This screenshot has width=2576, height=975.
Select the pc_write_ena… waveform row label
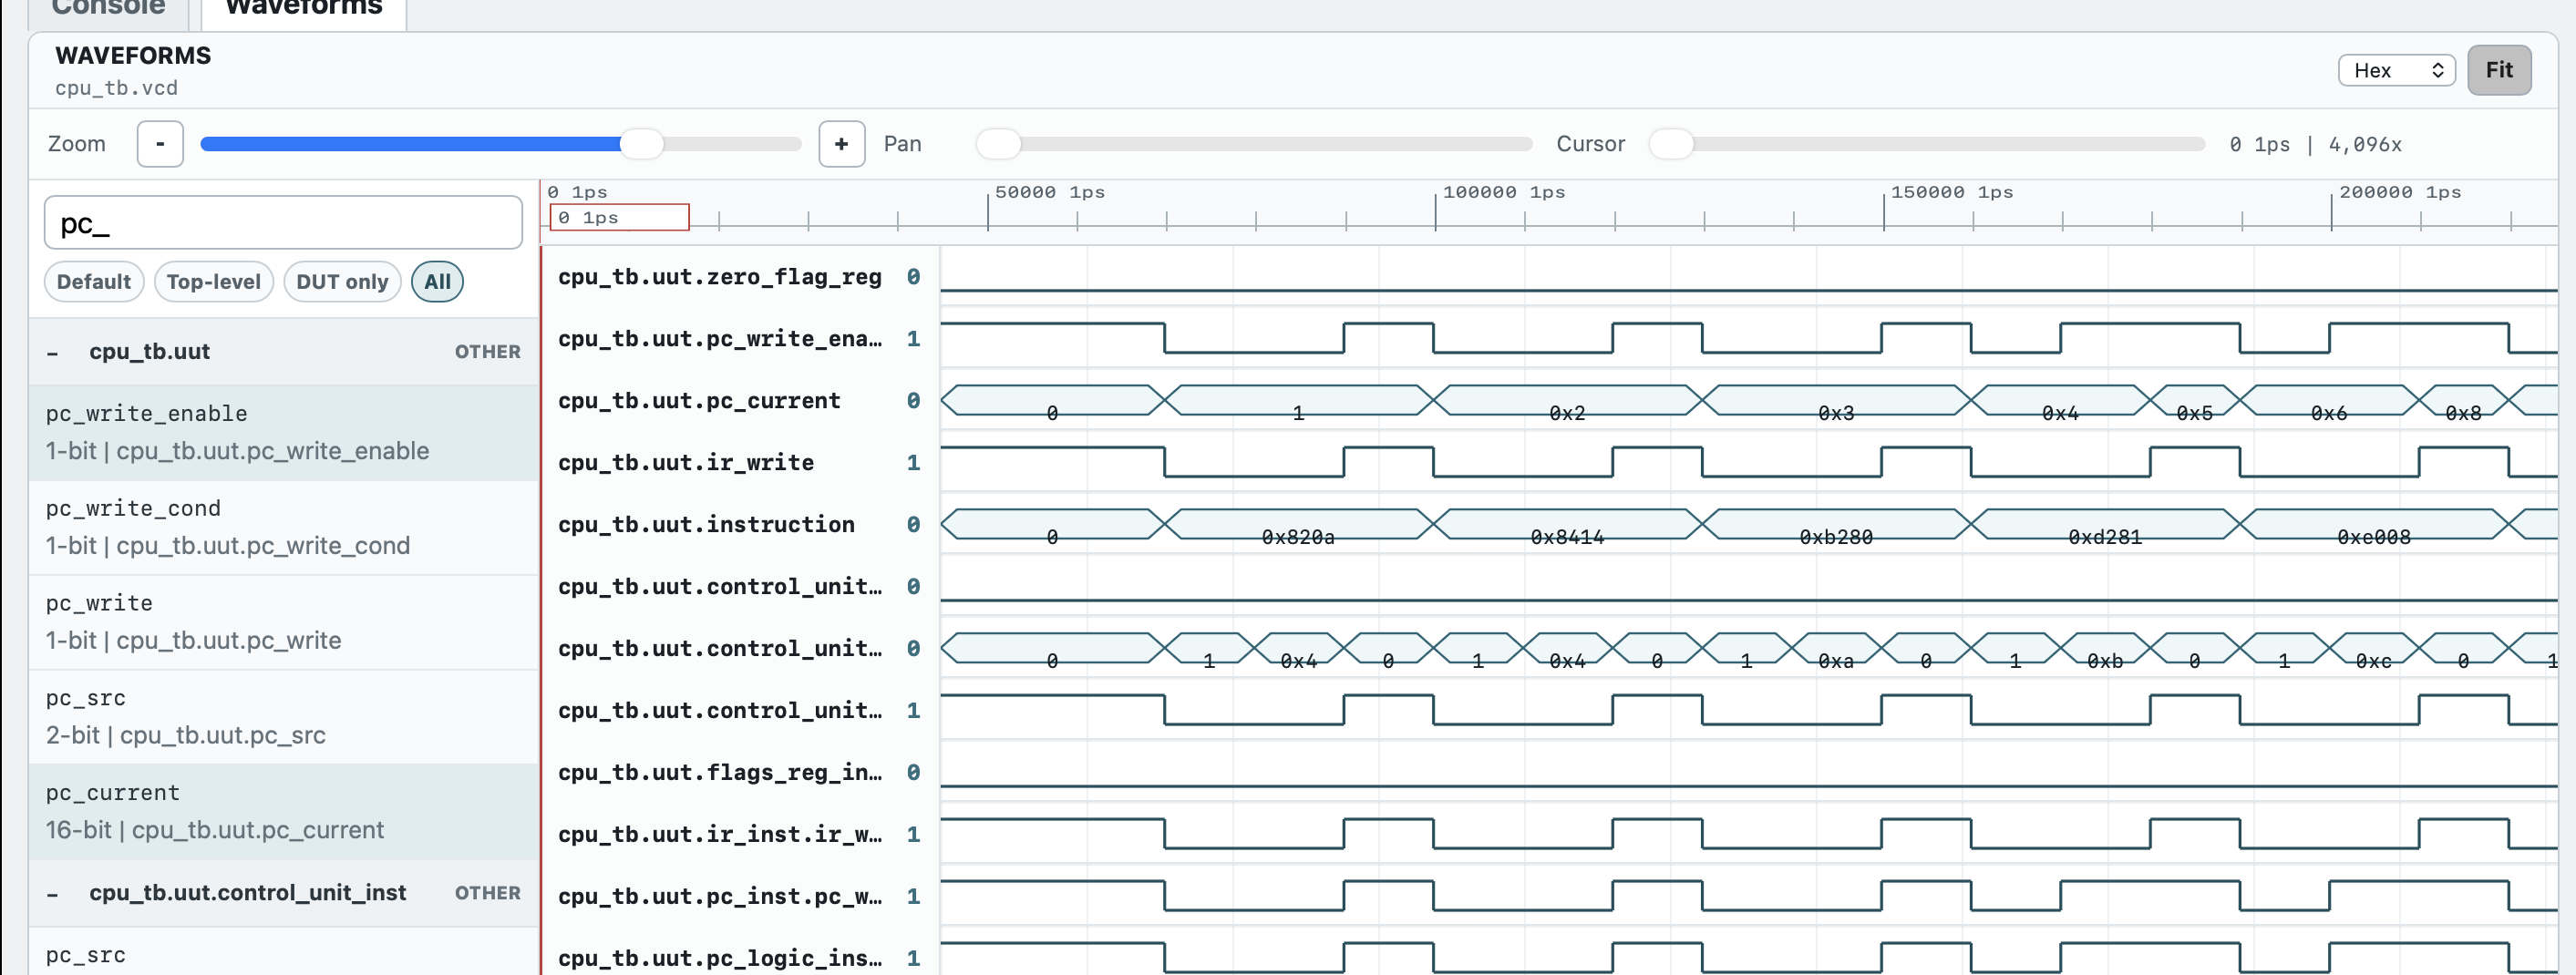[x=720, y=339]
